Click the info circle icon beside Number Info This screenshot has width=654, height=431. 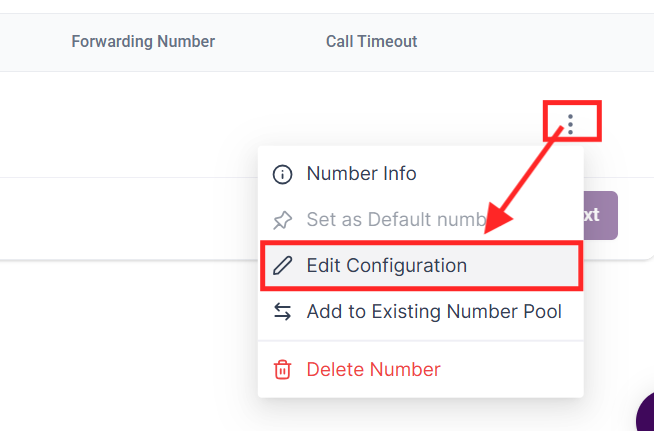coord(283,174)
